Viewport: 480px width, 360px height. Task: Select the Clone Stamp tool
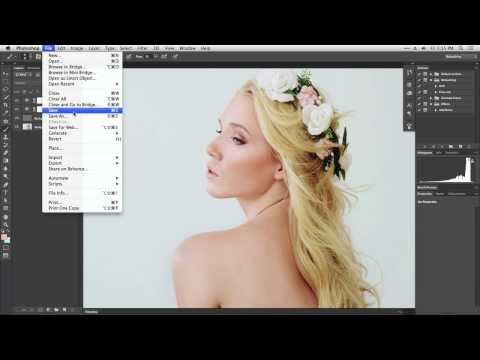coord(5,137)
